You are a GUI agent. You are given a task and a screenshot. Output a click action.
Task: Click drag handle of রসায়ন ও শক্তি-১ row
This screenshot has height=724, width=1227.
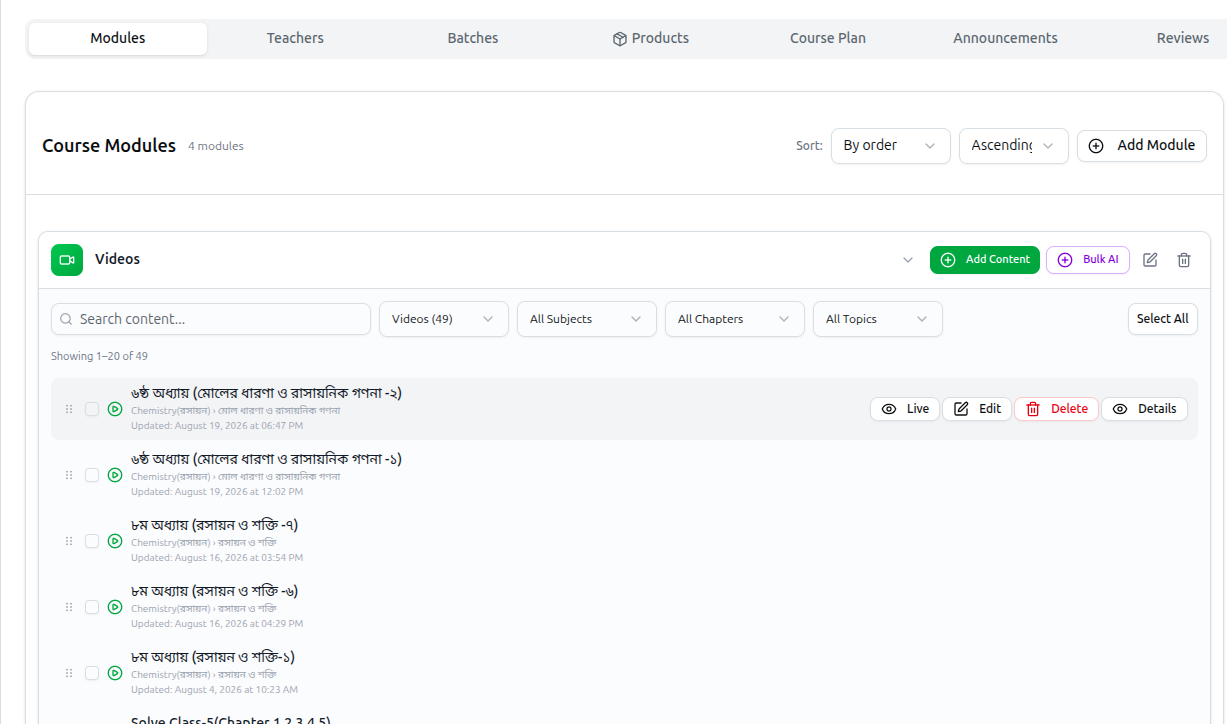(69, 673)
